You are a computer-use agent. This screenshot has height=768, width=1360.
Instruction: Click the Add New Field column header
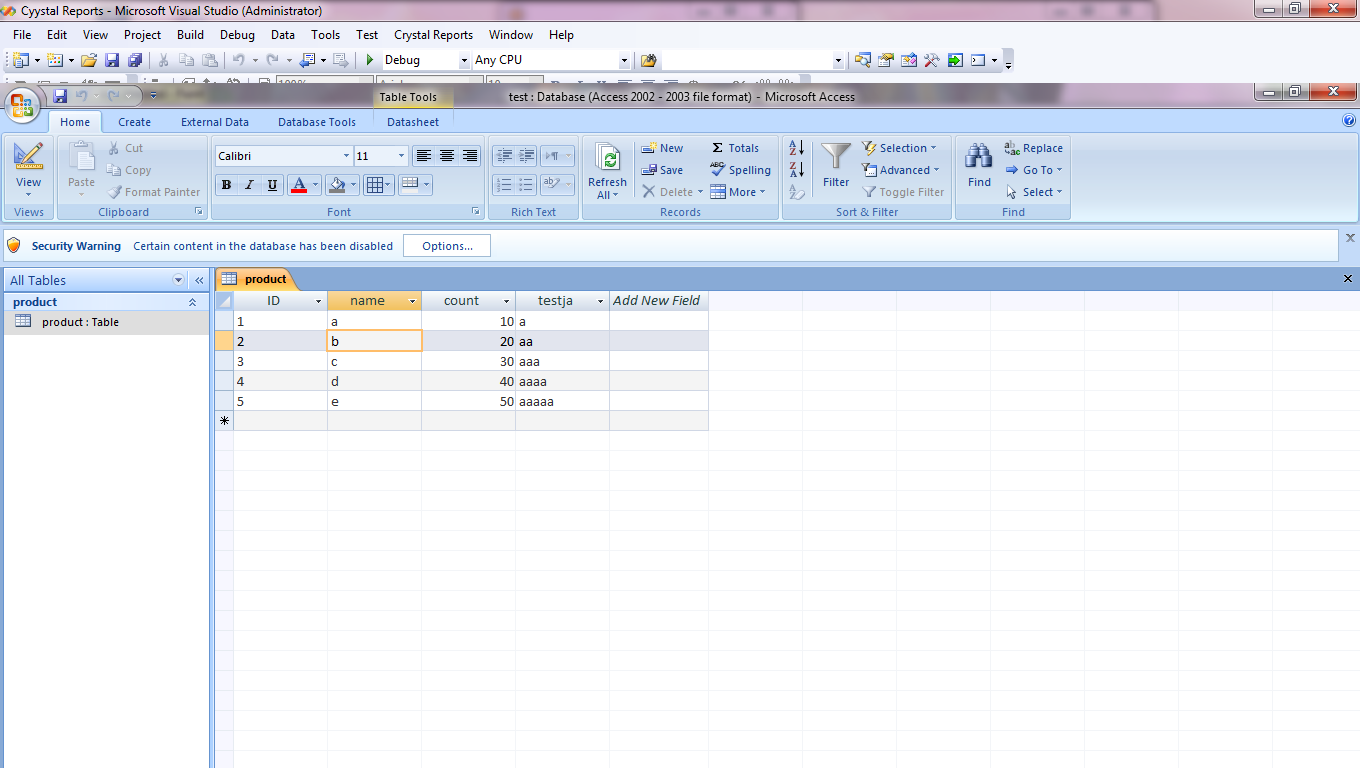658,301
